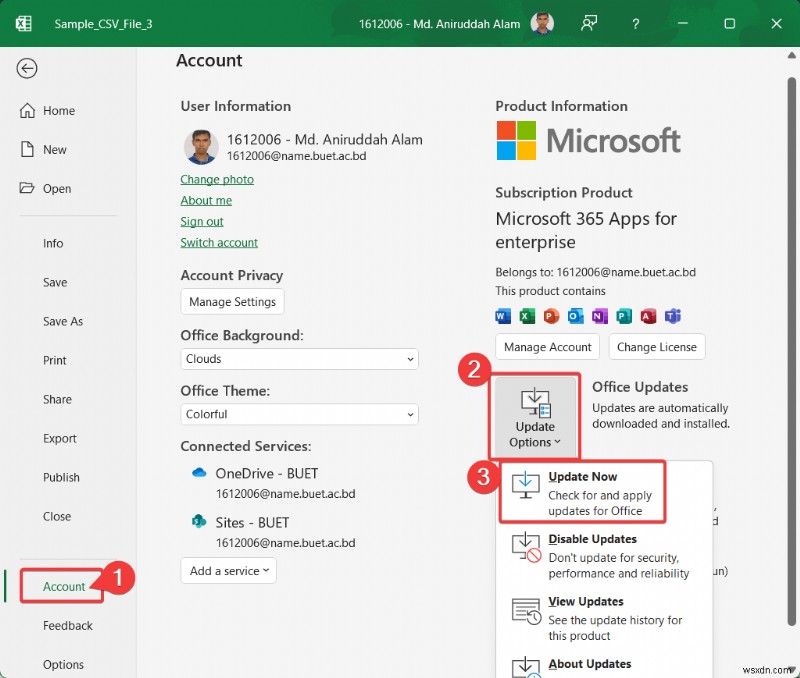Click the feedback person icon in title bar
The width and height of the screenshot is (800, 678).
click(589, 22)
